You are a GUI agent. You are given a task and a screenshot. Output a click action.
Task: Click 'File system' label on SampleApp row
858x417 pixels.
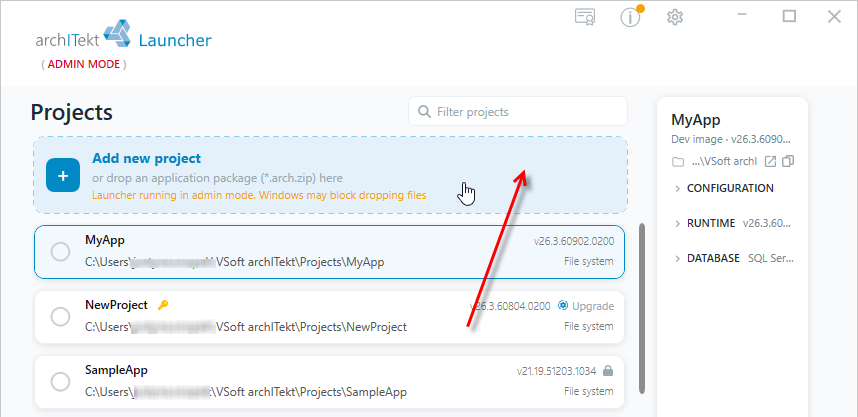pos(589,391)
